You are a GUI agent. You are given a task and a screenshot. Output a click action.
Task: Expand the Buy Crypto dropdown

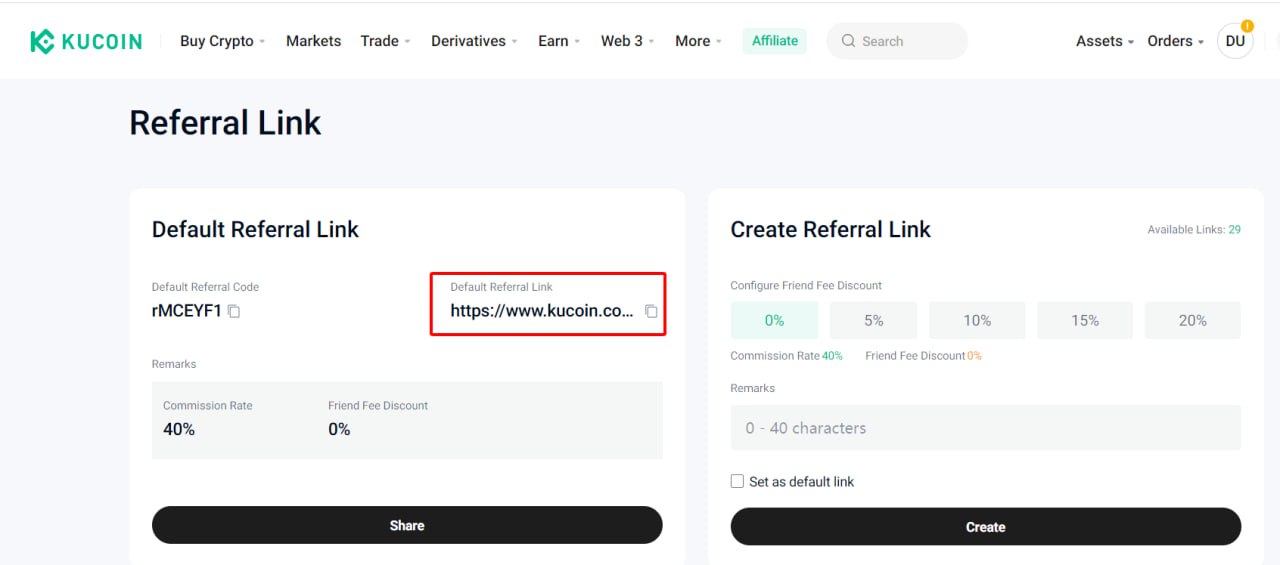[222, 41]
